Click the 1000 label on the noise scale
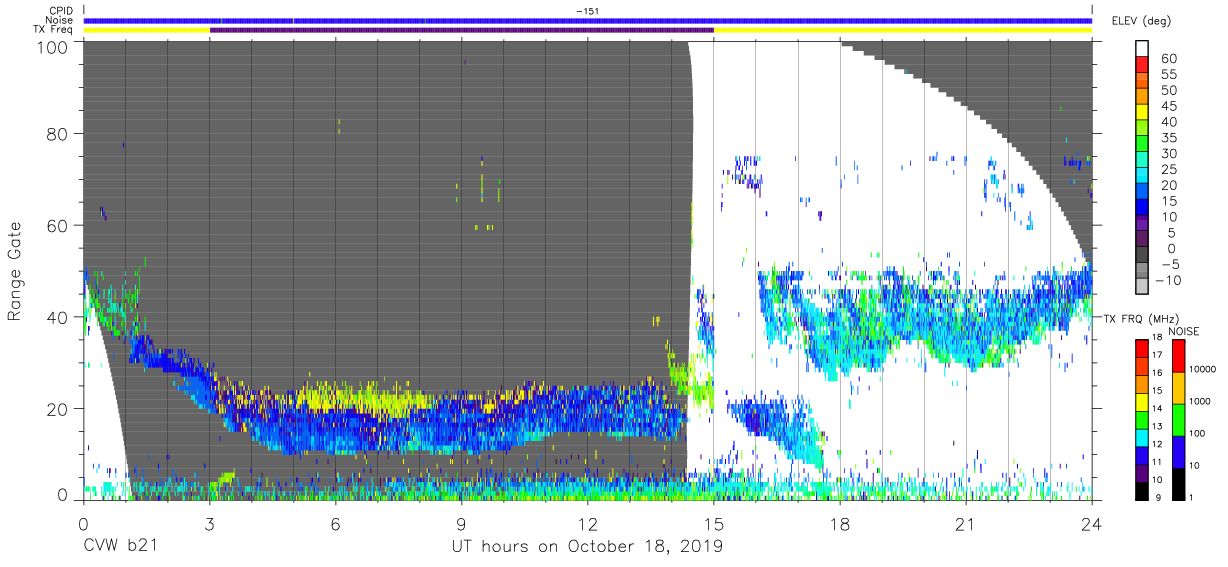The image size is (1228, 567). tap(1200, 401)
